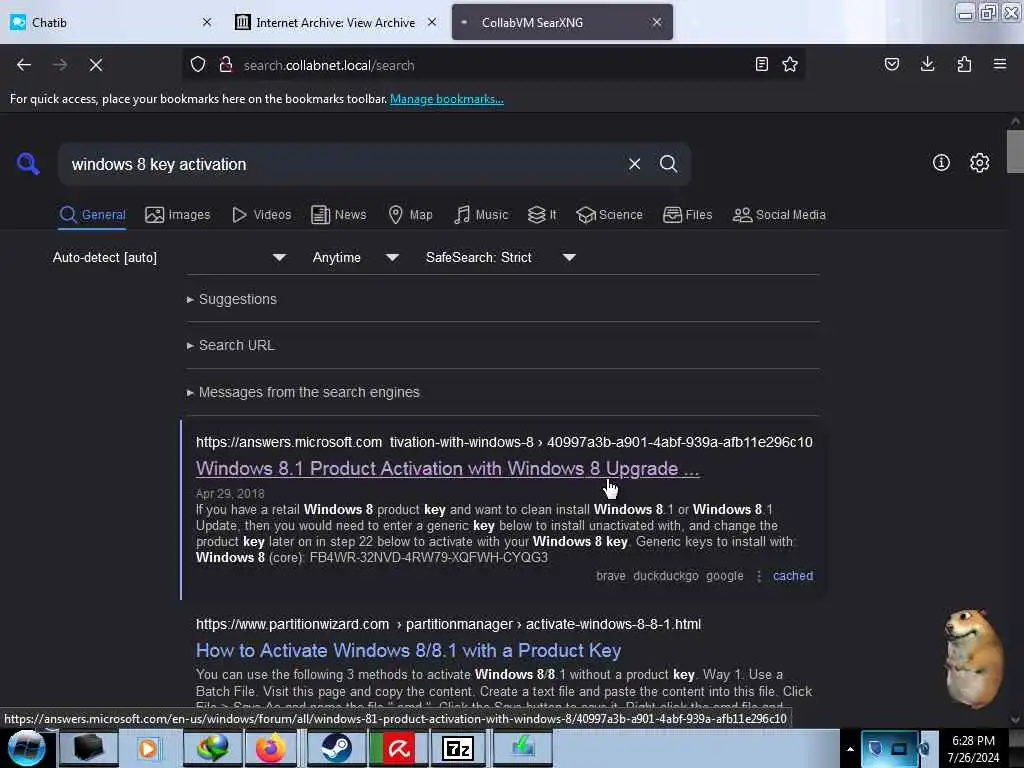Switch to Map search category
This screenshot has height=768, width=1024.
[410, 215]
